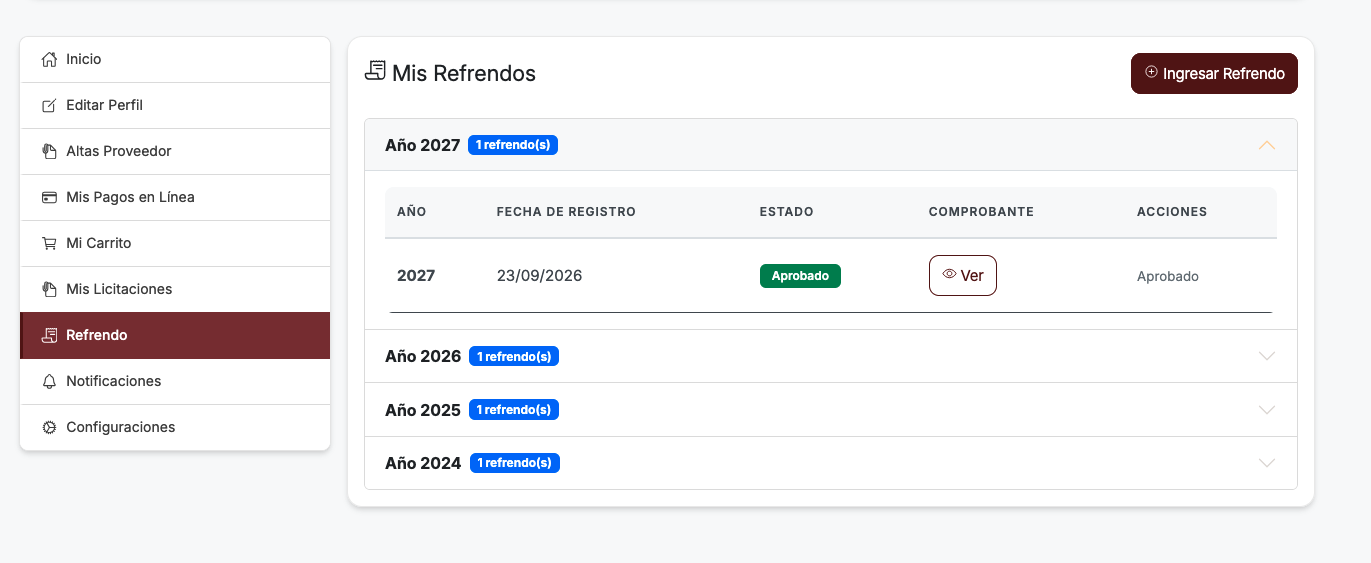Click the house icon beside Inicio
Screen dimensions: 1371x563
click(x=49, y=60)
